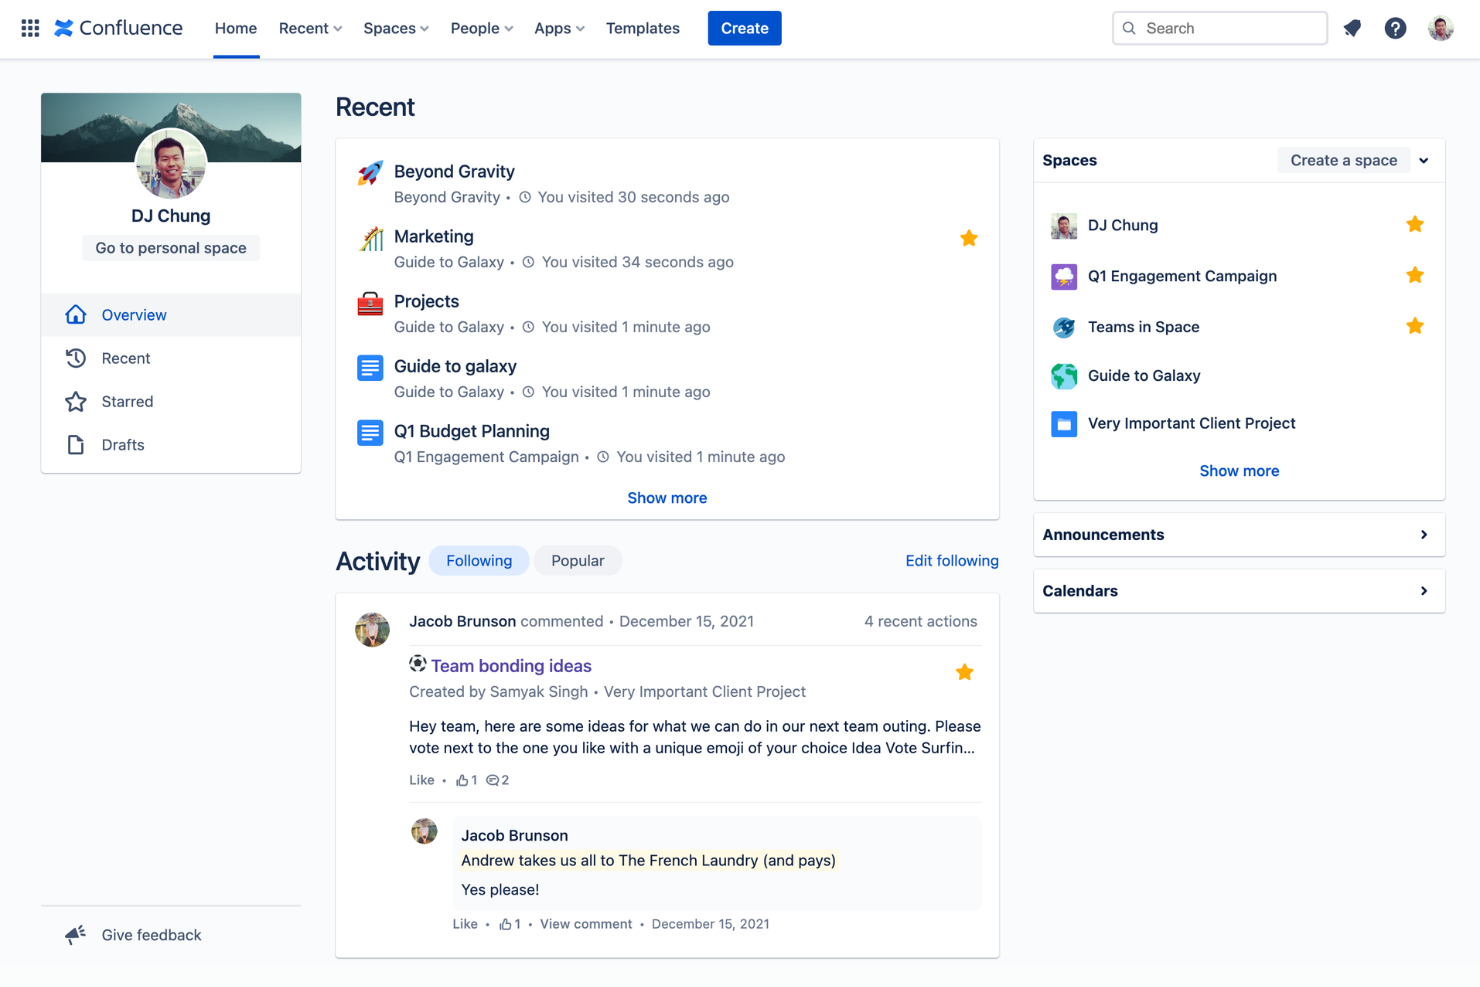Click the Recent clock icon in the sidebar
The image size is (1480, 987).
tap(76, 358)
